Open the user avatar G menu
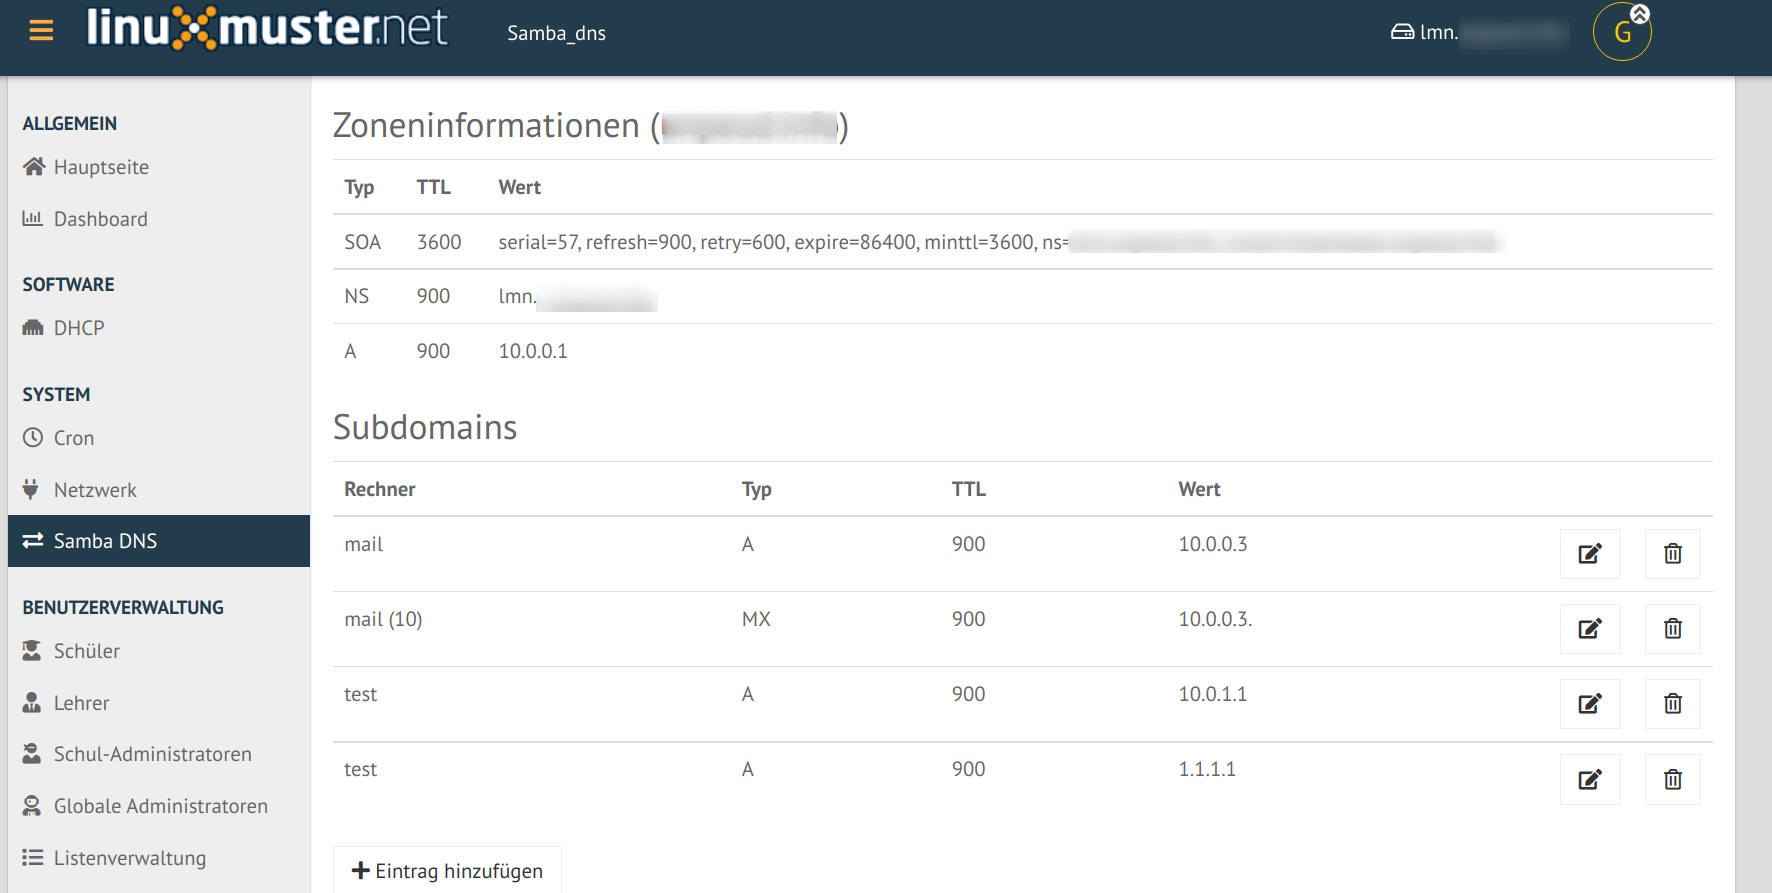 tap(1622, 32)
